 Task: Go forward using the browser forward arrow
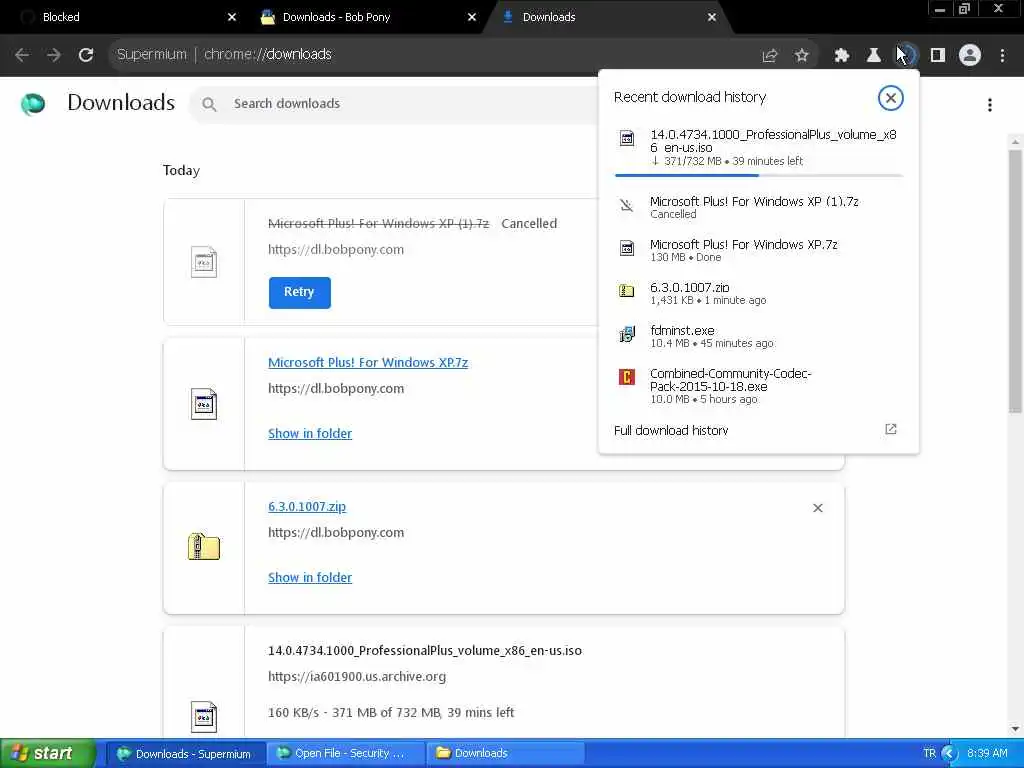pyautogui.click(x=54, y=55)
